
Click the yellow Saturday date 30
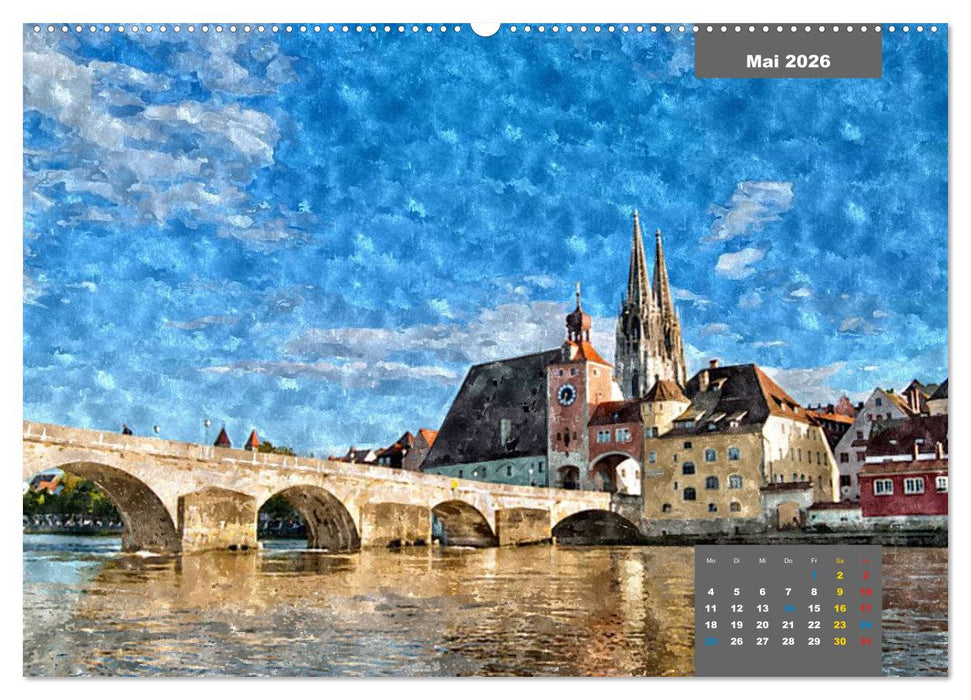840,640
